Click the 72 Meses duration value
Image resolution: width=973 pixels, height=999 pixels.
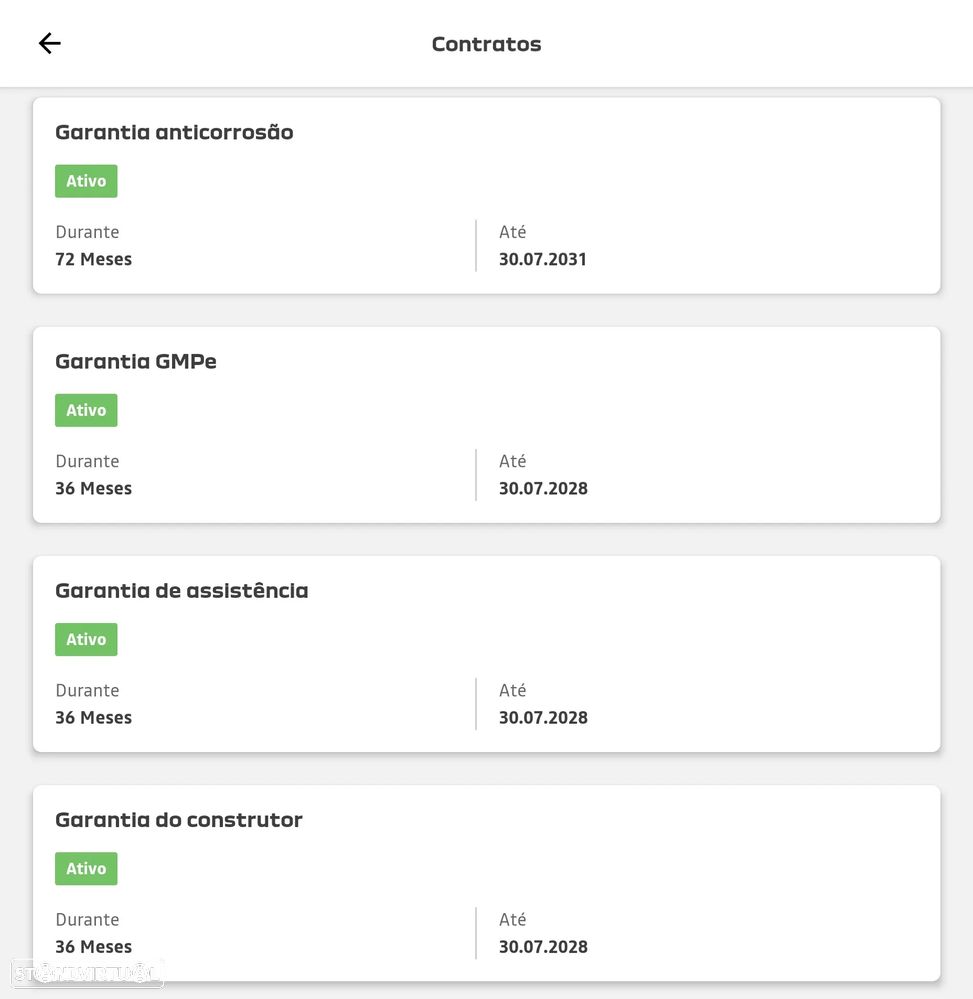pyautogui.click(x=93, y=259)
